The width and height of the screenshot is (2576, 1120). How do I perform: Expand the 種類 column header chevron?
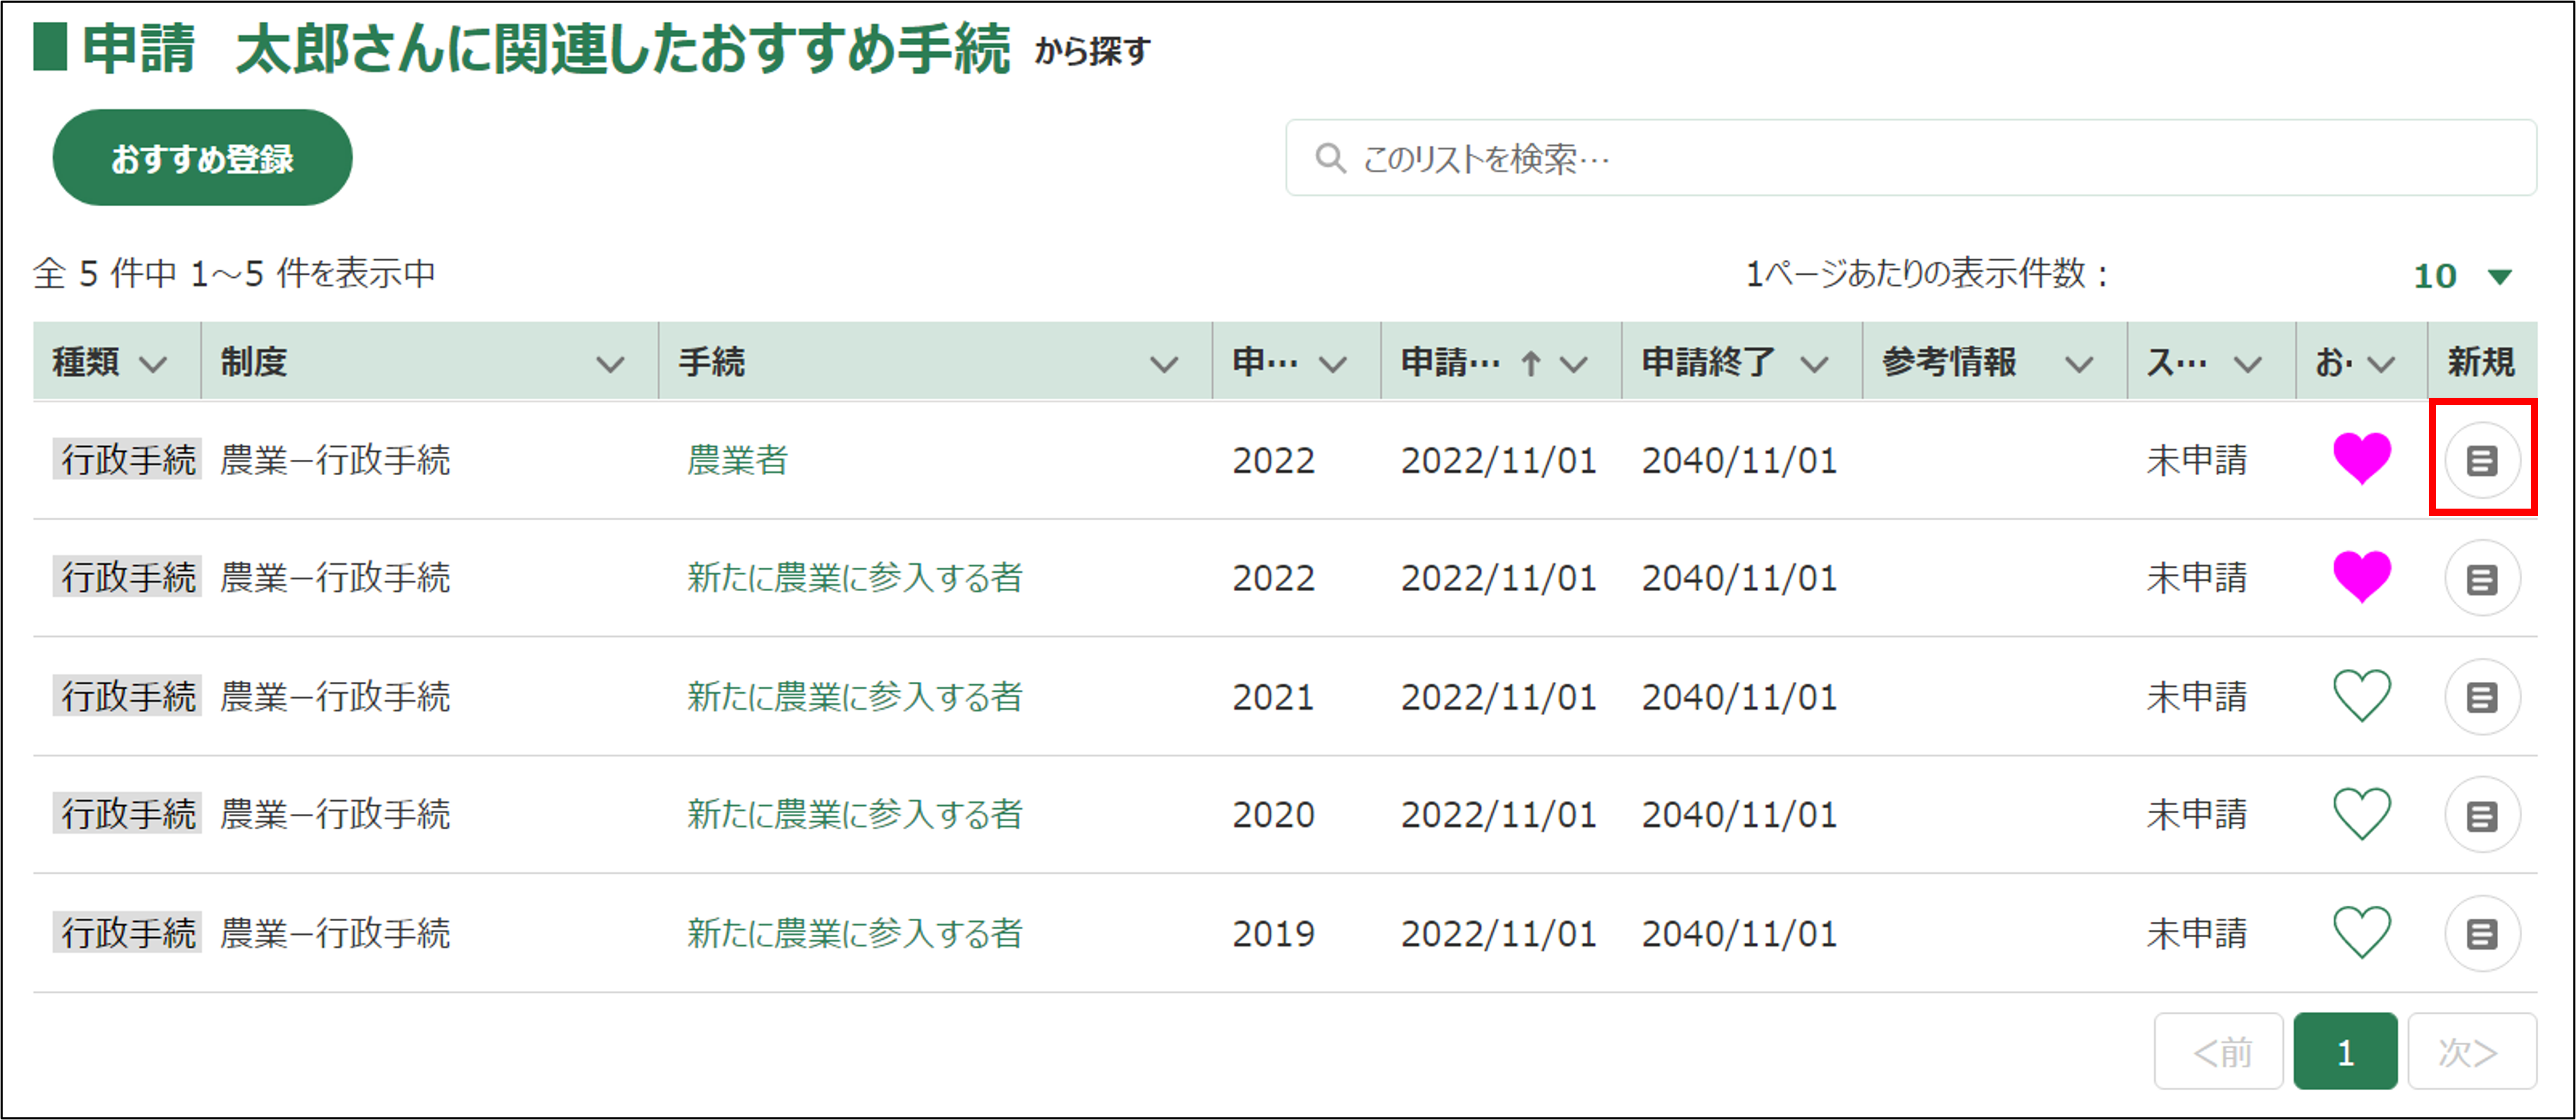153,364
